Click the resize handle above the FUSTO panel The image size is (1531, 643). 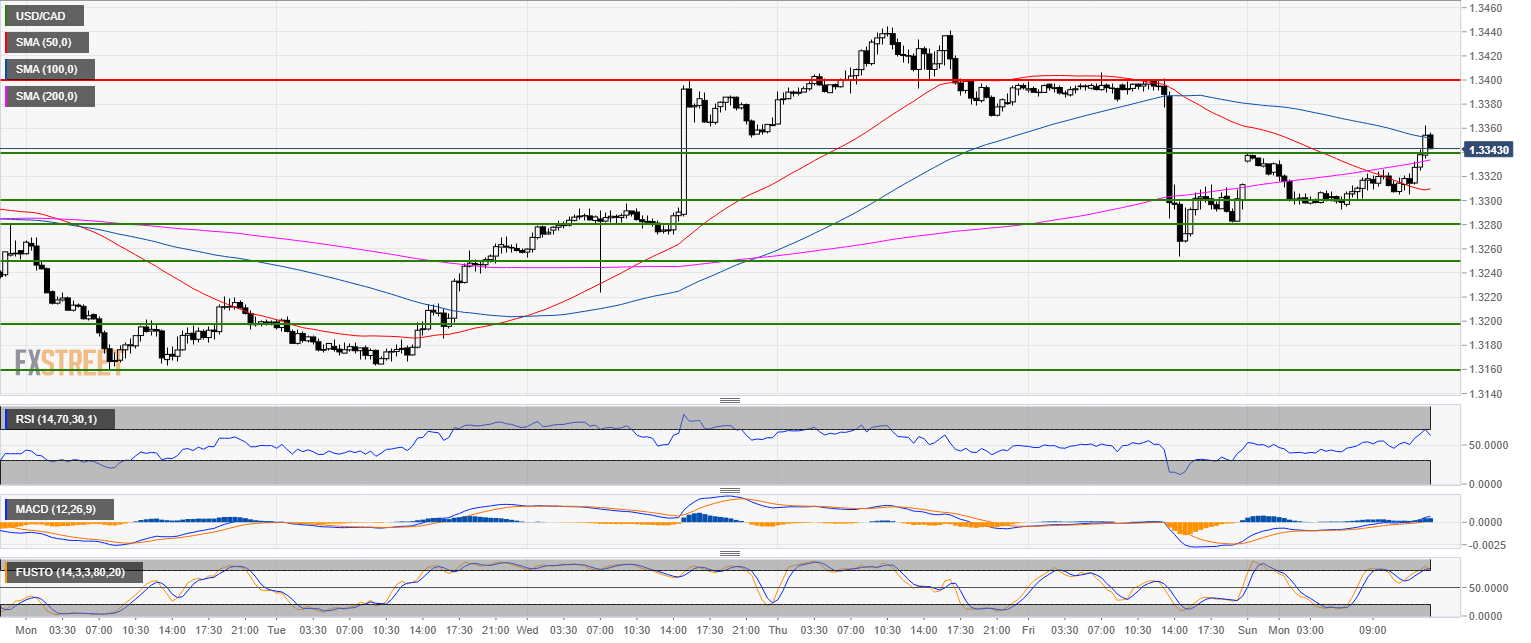pos(729,553)
